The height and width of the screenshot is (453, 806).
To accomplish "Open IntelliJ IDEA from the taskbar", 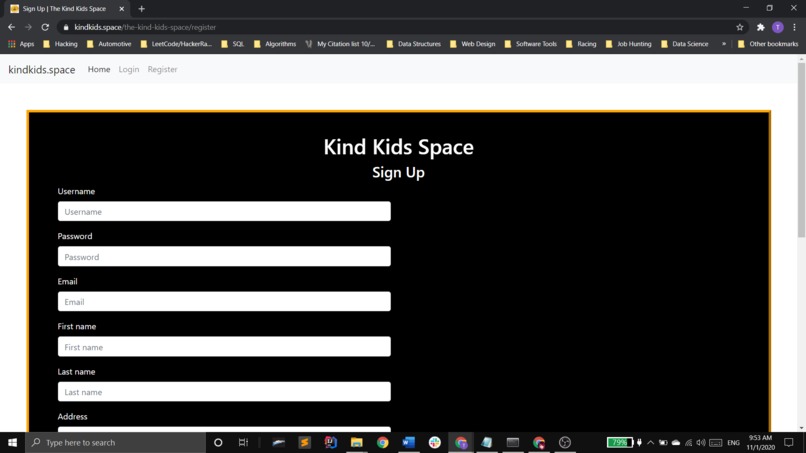I will 331,442.
